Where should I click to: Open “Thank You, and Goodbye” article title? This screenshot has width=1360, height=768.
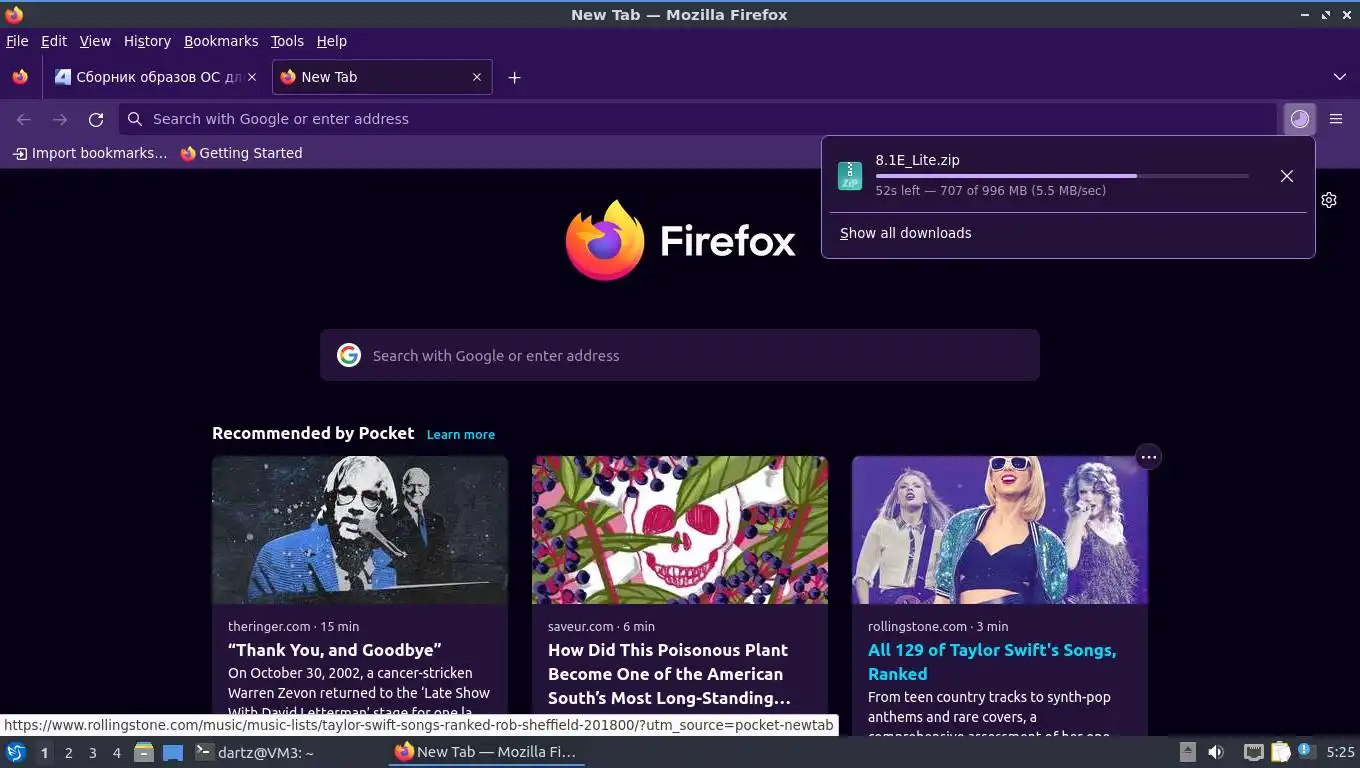click(x=335, y=650)
